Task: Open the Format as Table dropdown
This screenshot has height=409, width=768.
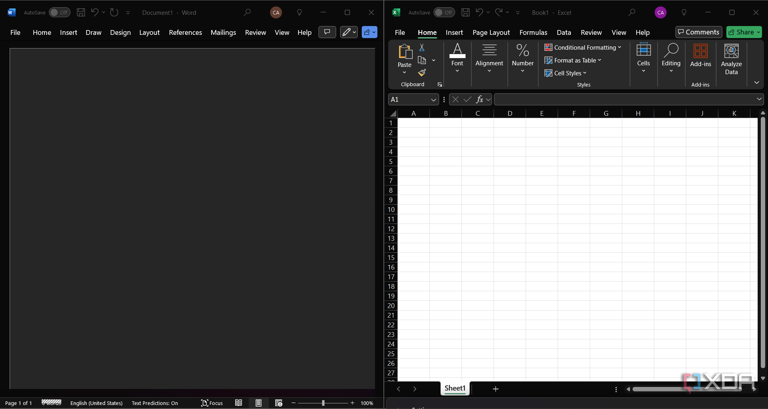Action: click(x=573, y=60)
